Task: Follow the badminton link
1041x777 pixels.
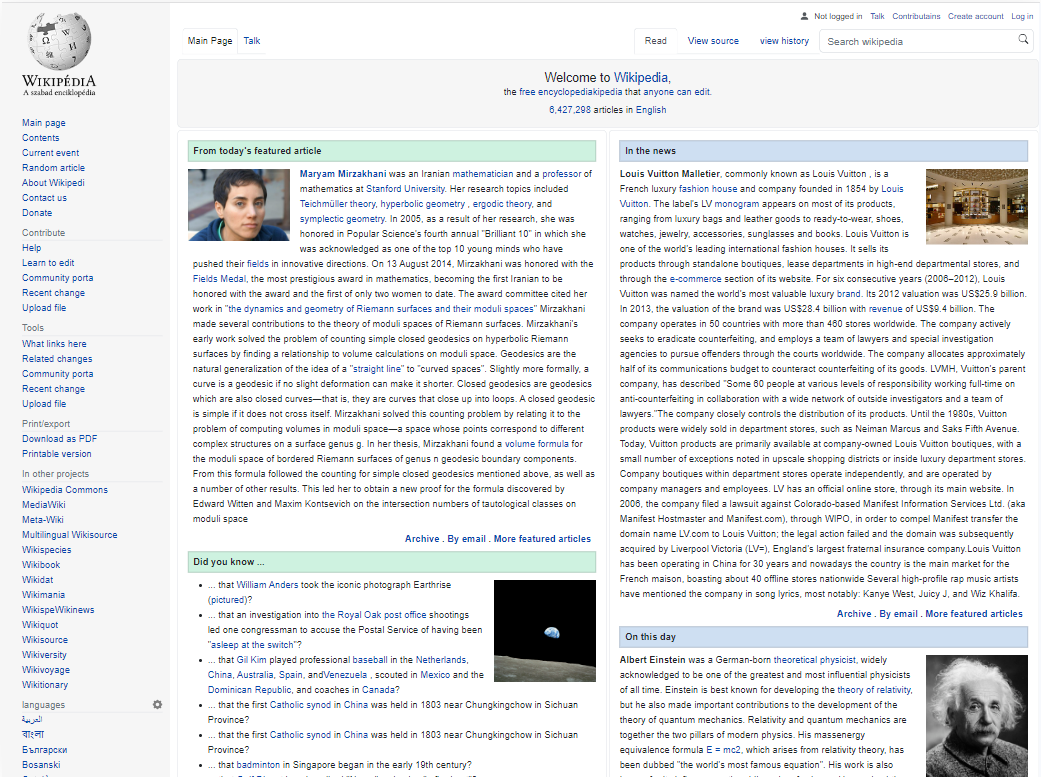Action: click(258, 764)
